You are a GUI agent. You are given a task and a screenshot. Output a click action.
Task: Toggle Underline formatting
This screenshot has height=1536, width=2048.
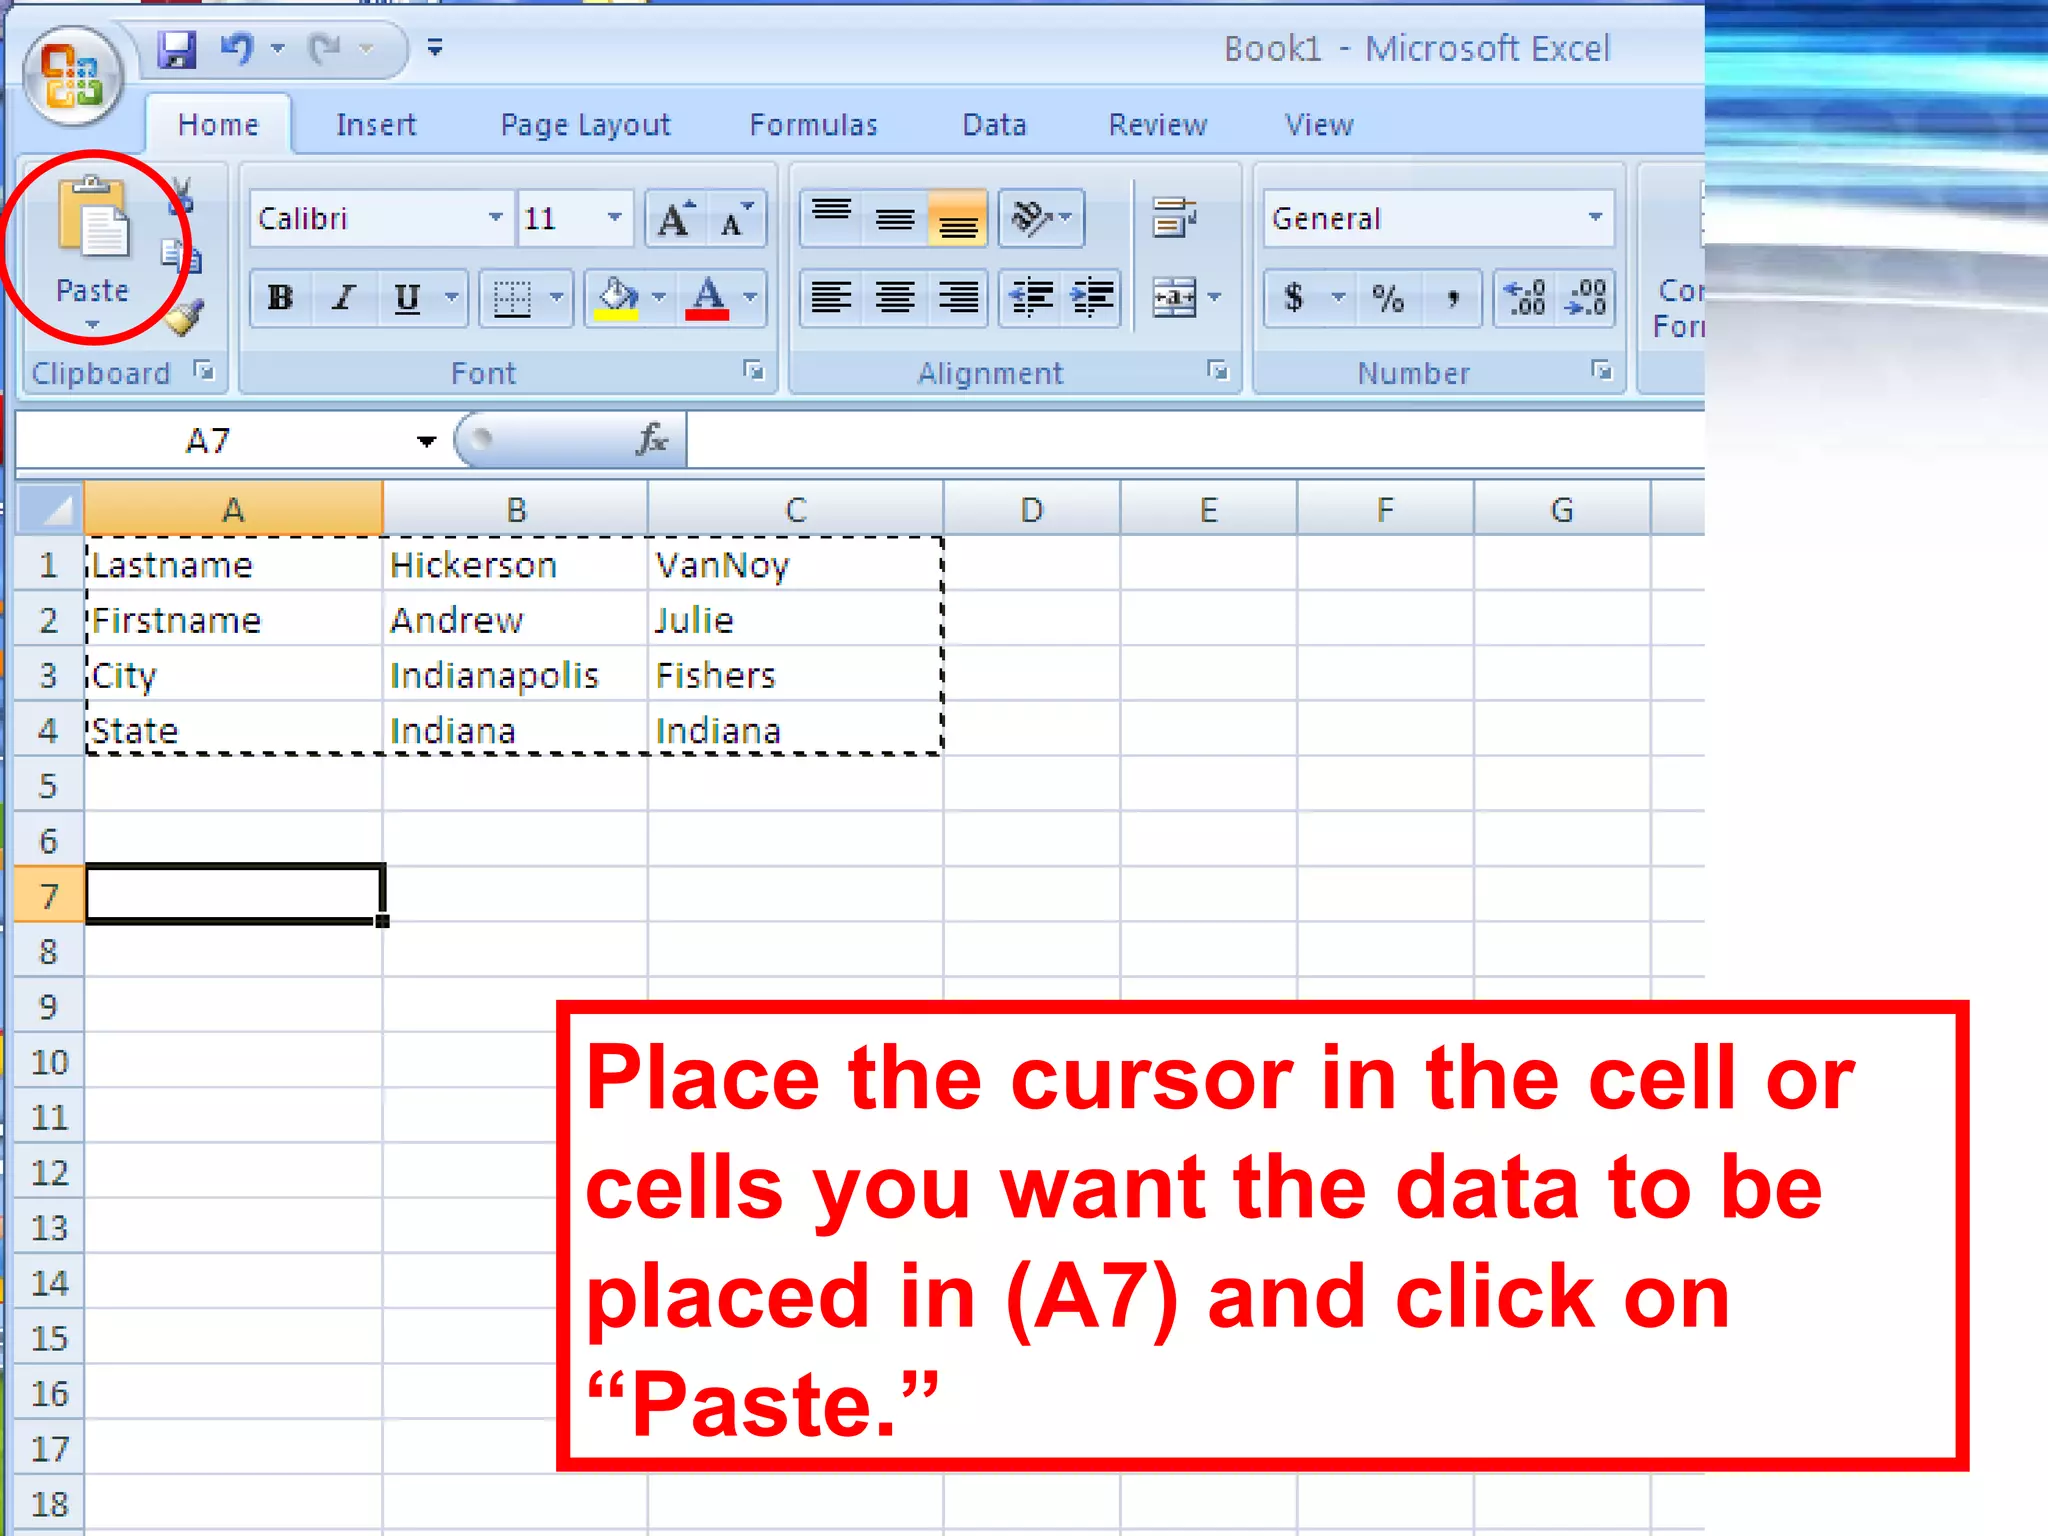click(x=407, y=297)
